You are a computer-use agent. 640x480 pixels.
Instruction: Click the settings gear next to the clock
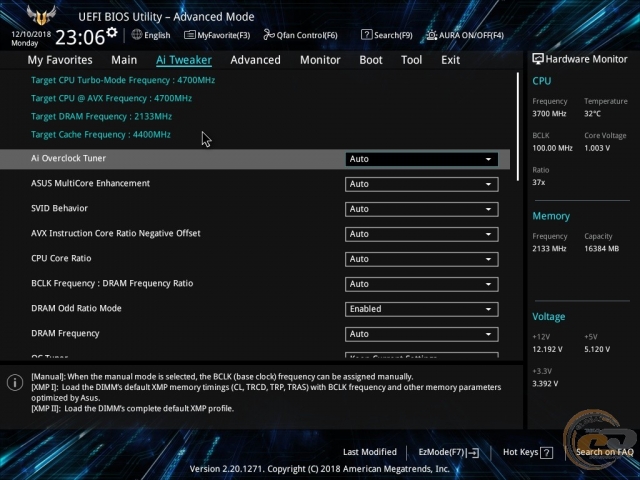(x=111, y=32)
